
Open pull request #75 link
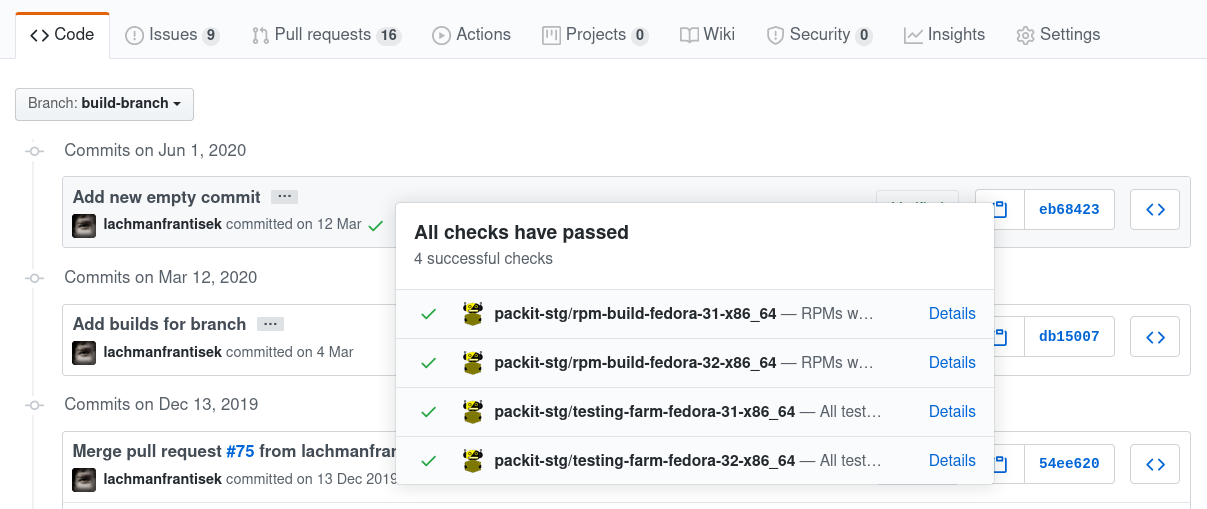pos(240,451)
